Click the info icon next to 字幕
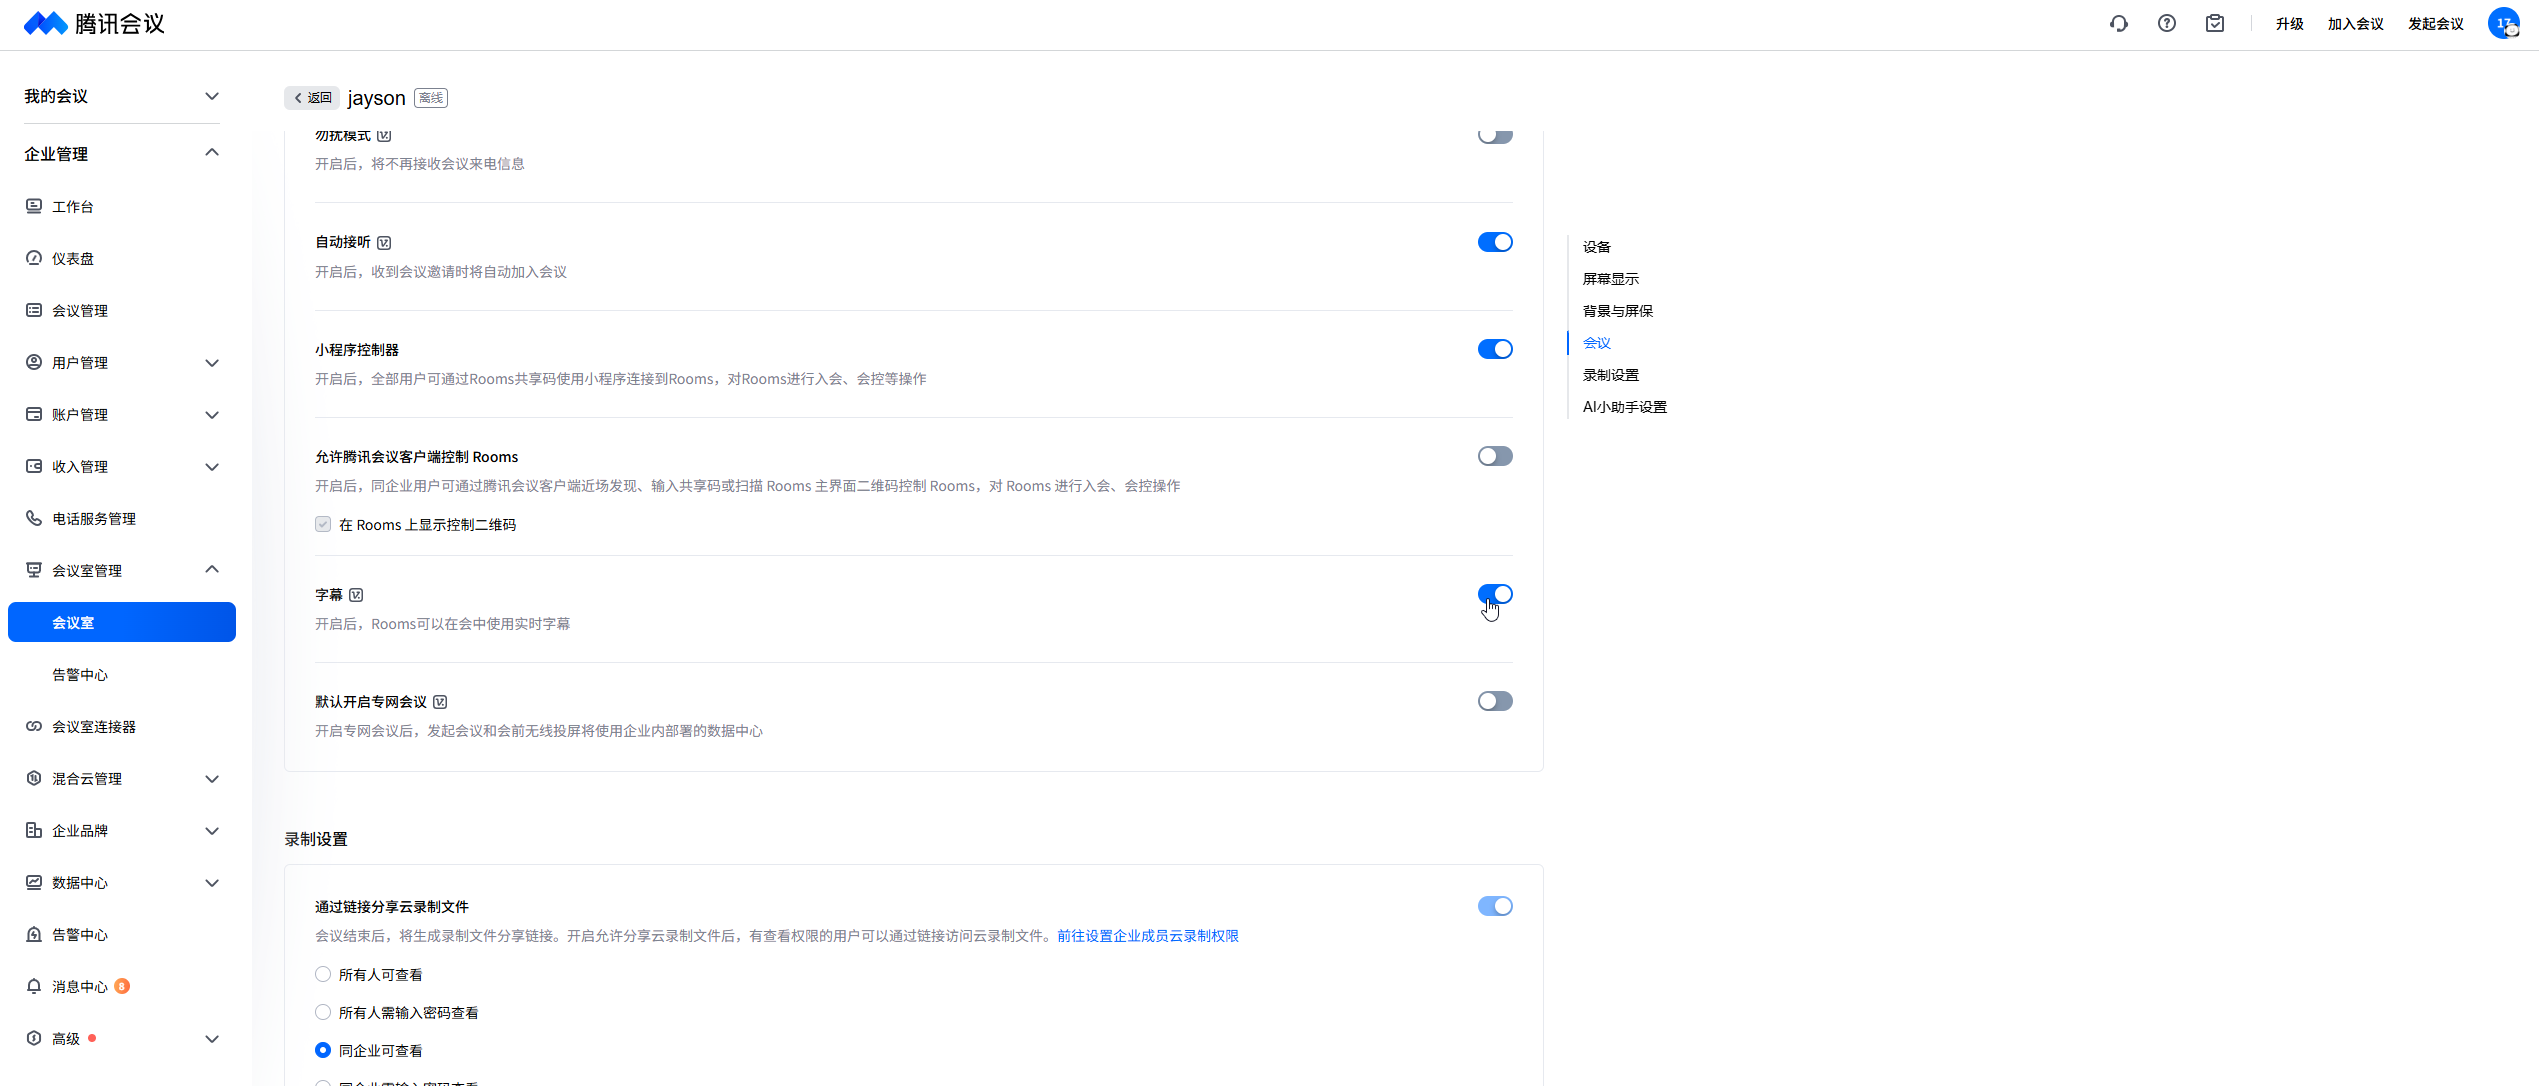This screenshot has width=2539, height=1086. pos(356,595)
